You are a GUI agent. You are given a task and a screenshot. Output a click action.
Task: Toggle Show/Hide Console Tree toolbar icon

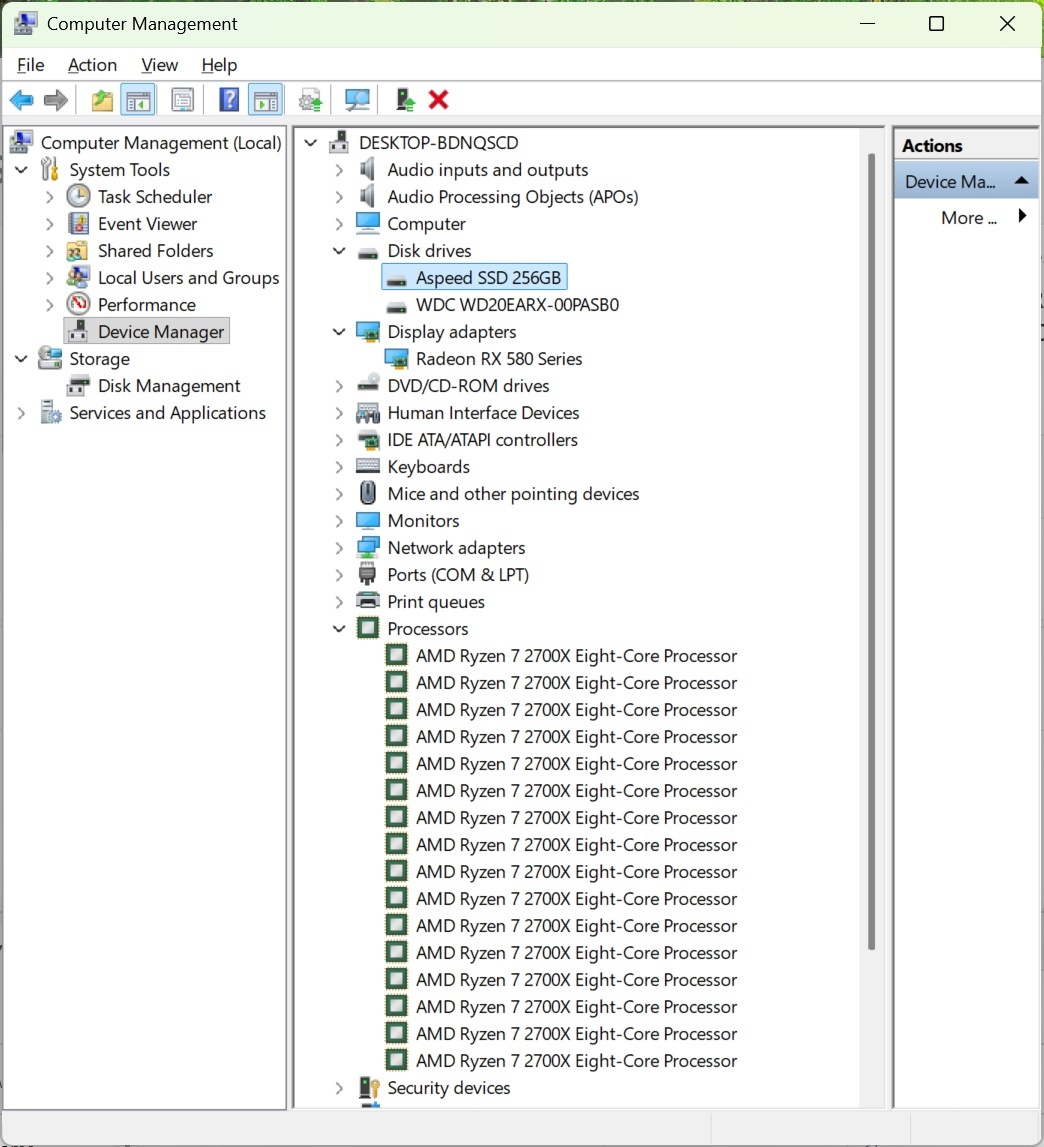tap(138, 100)
